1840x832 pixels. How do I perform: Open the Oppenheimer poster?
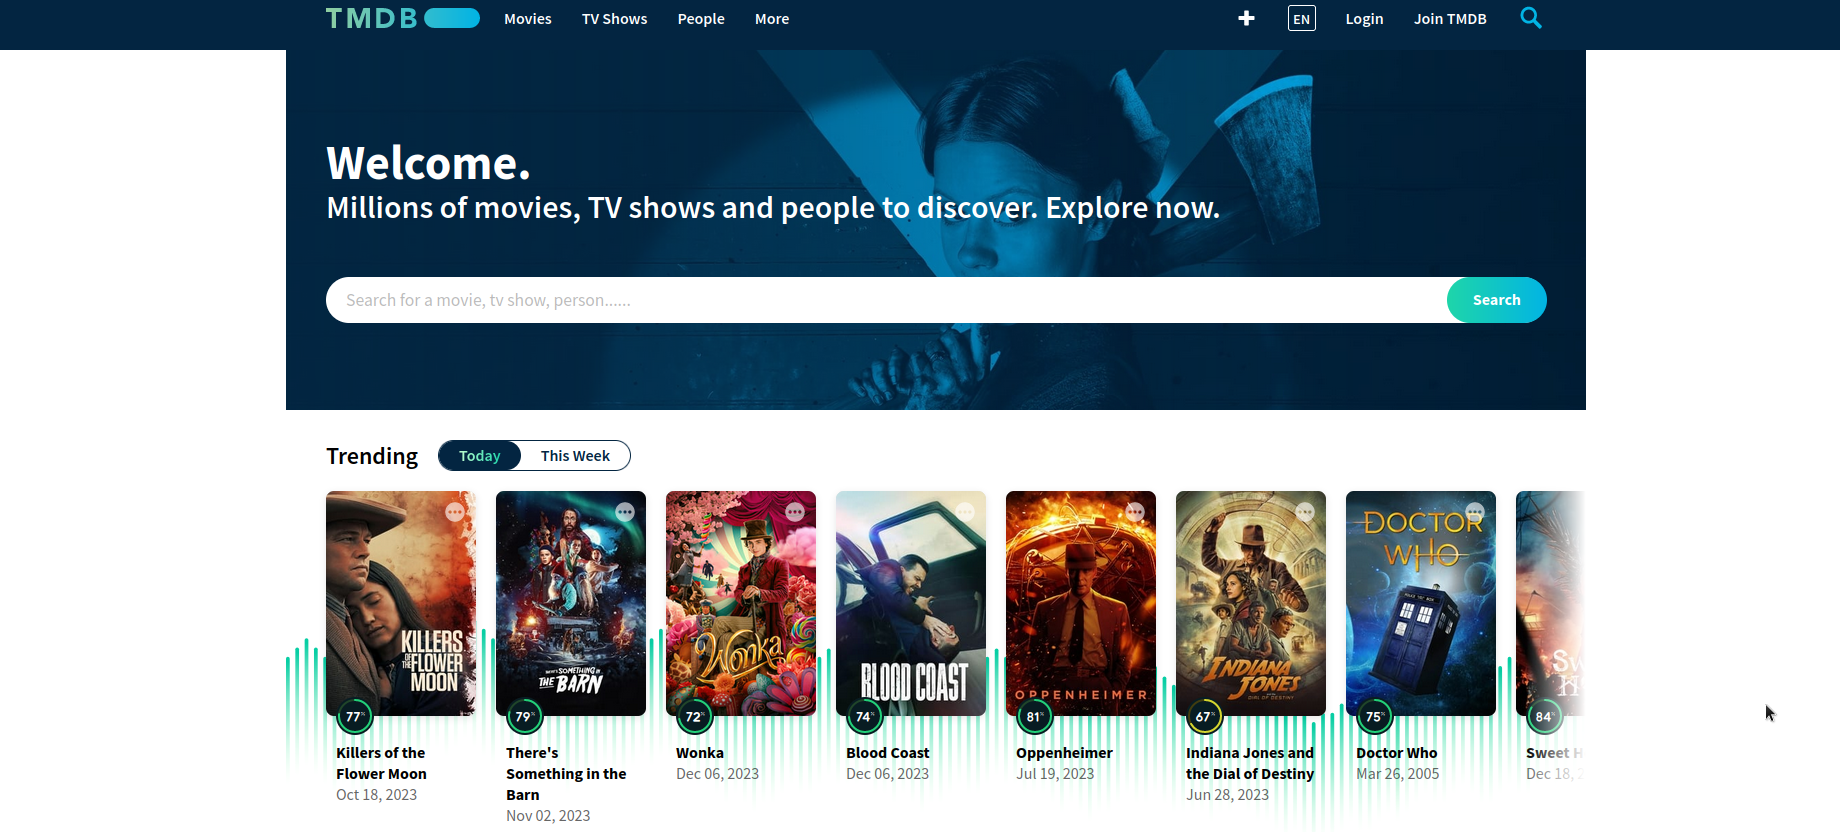tap(1081, 603)
